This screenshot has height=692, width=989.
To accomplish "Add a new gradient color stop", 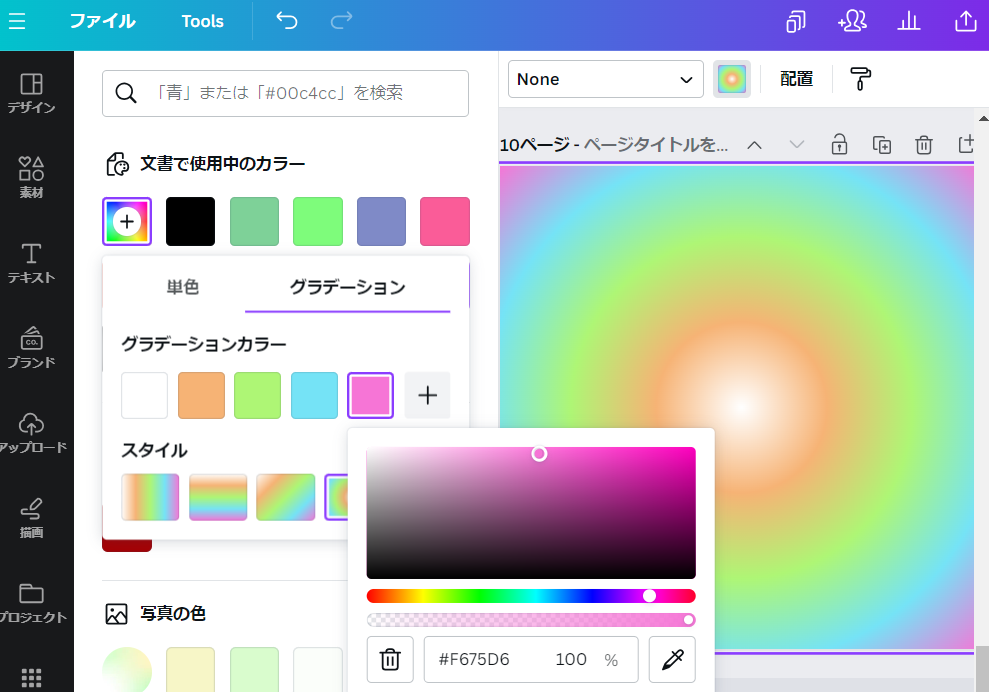I will pyautogui.click(x=427, y=395).
